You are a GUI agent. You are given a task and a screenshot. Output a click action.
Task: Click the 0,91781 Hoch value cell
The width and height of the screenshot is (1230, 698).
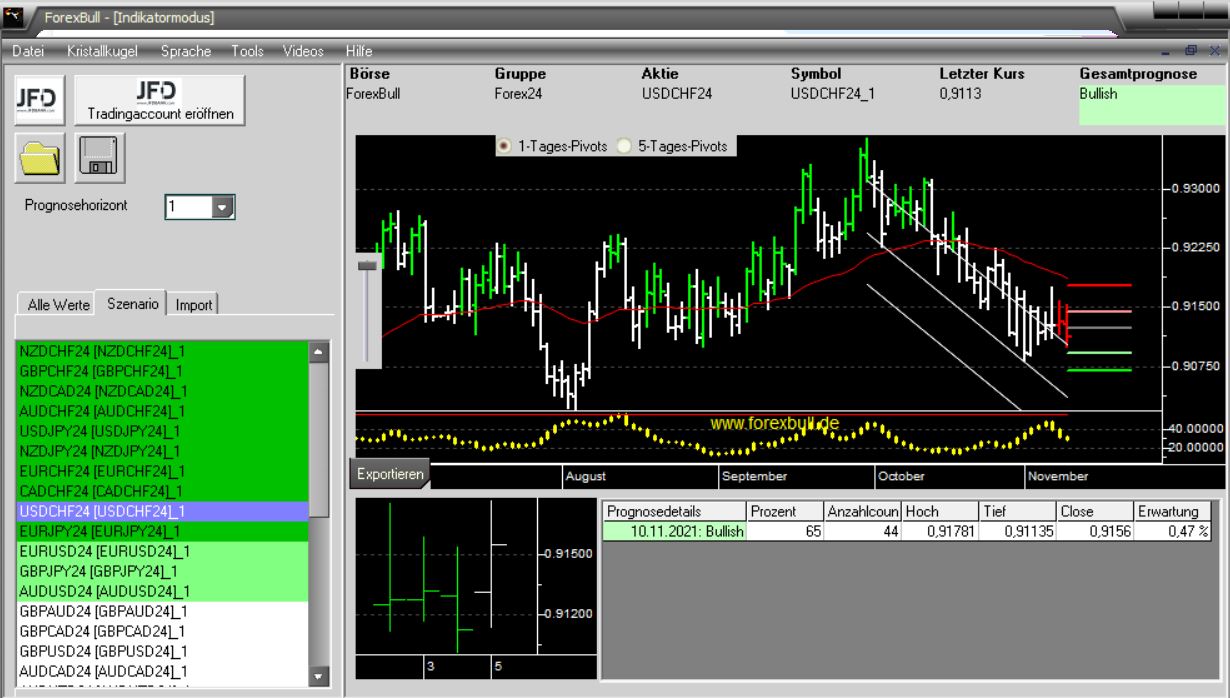[x=940, y=532]
